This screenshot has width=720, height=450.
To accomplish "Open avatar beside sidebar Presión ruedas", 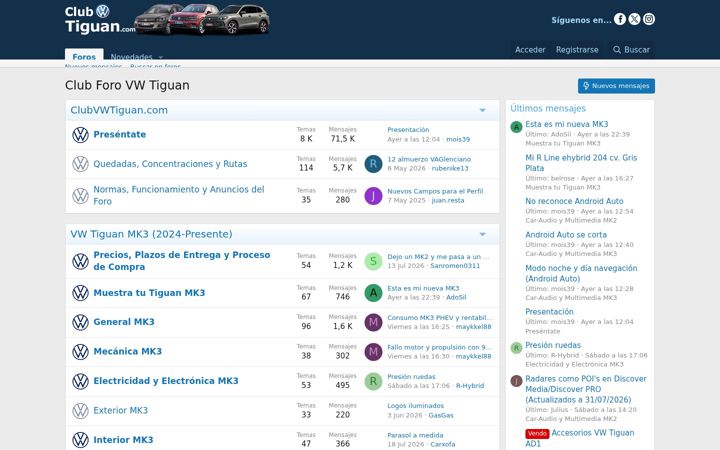I will 517,348.
